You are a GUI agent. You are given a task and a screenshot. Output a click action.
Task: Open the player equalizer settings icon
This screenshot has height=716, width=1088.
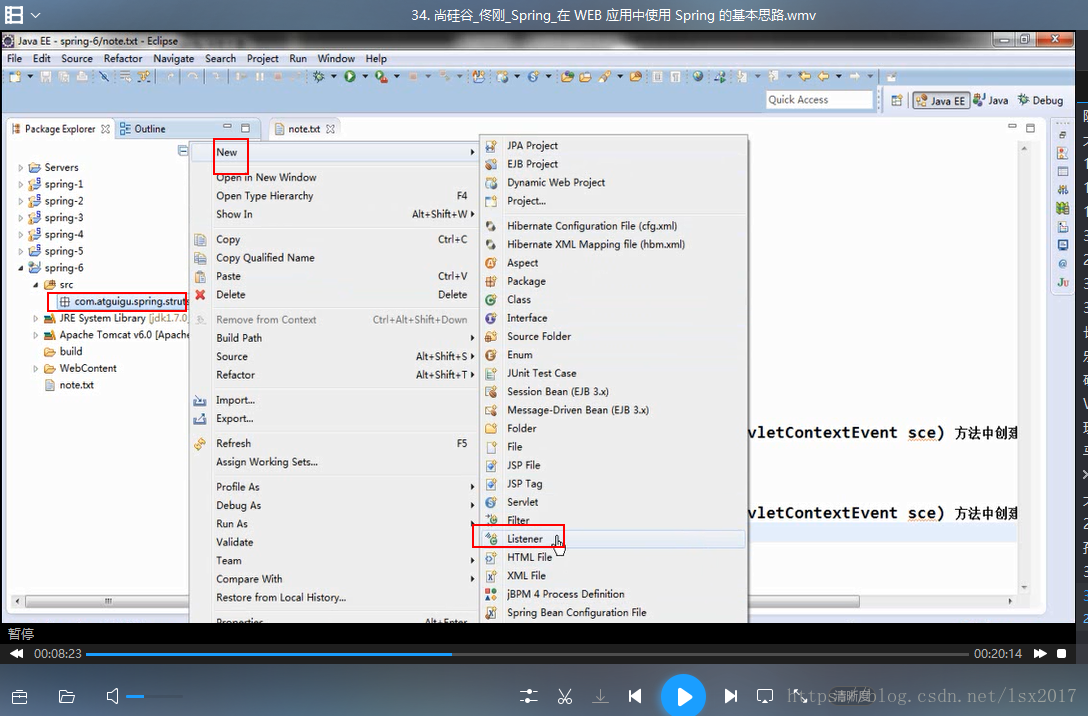click(528, 696)
